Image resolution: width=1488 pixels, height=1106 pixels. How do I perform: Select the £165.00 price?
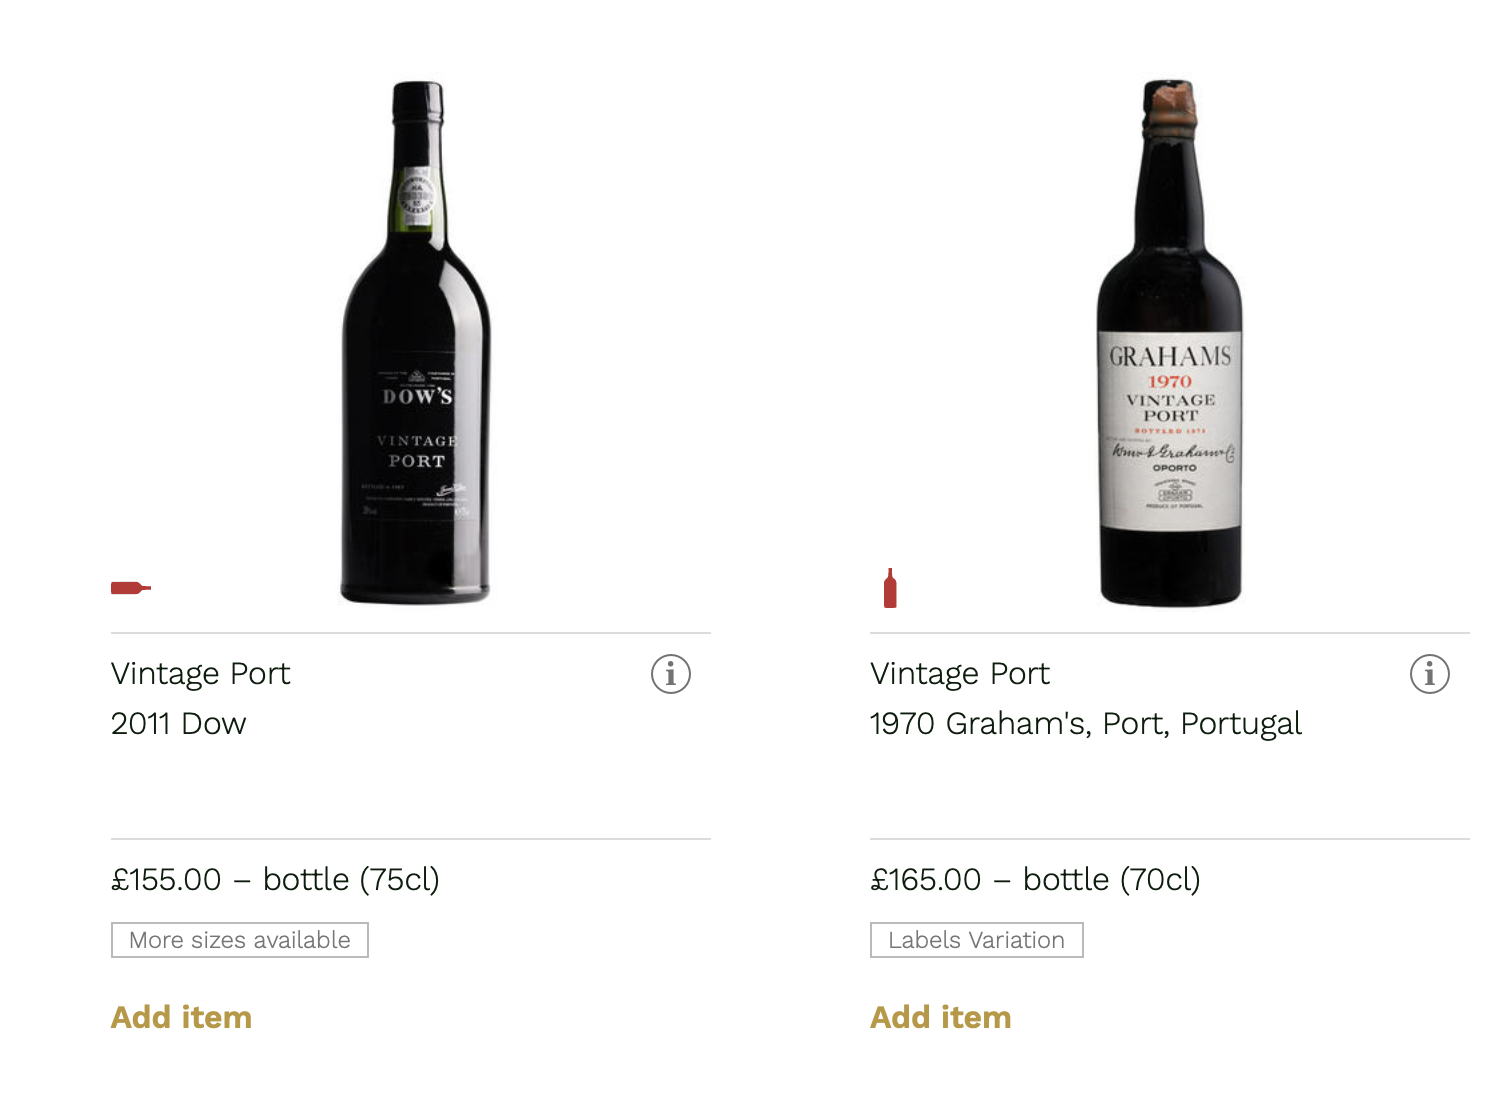pyautogui.click(x=926, y=880)
